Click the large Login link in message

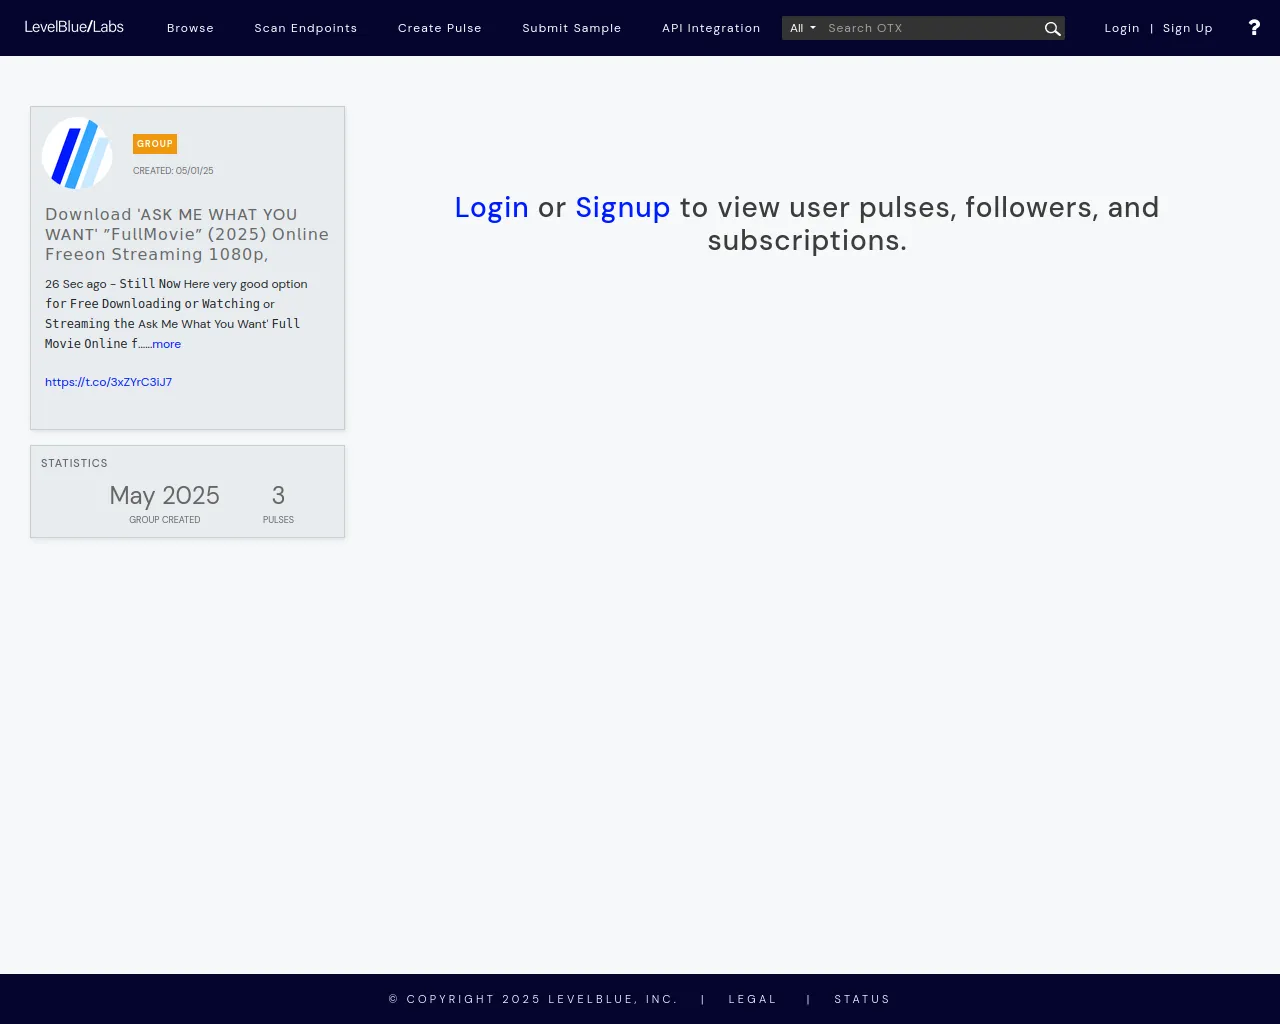[491, 207]
